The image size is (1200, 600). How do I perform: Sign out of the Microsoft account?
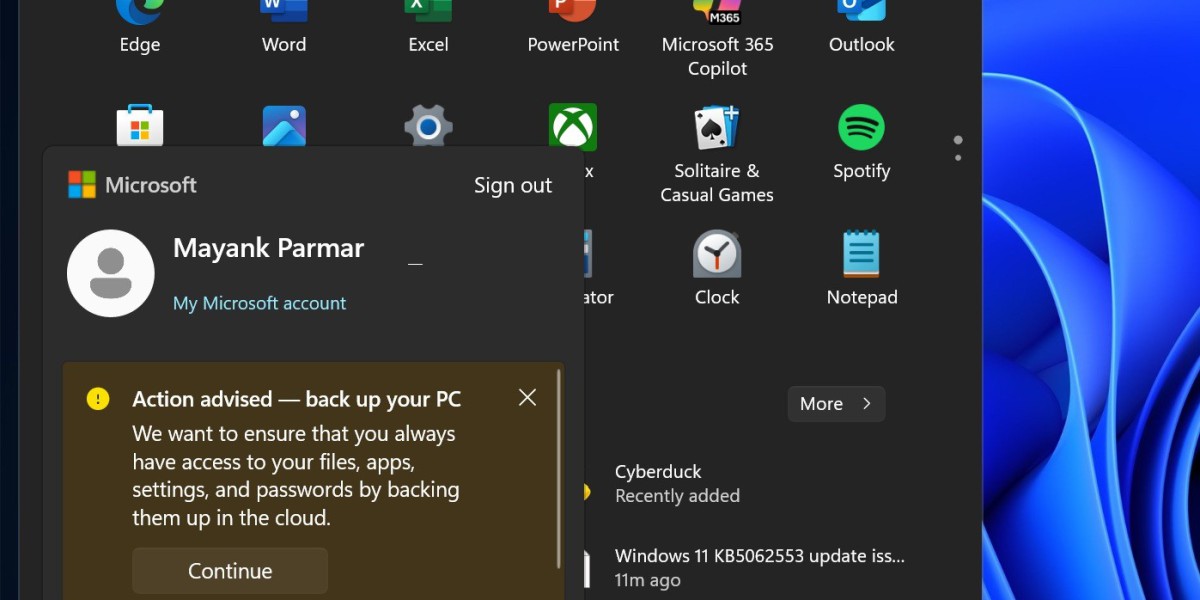pyautogui.click(x=512, y=185)
